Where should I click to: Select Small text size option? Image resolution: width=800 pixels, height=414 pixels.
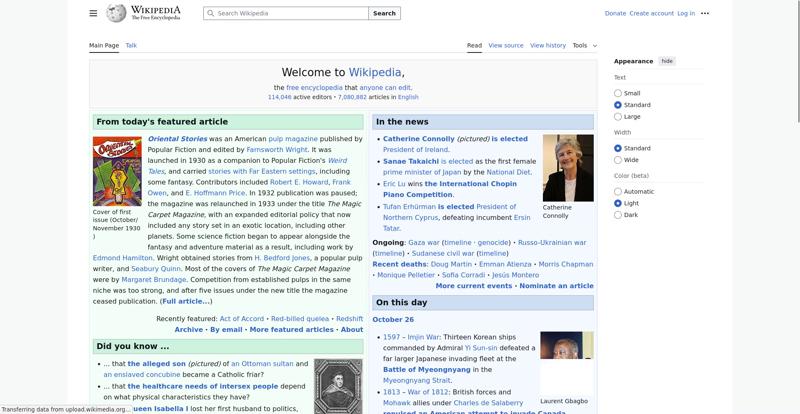coord(618,93)
